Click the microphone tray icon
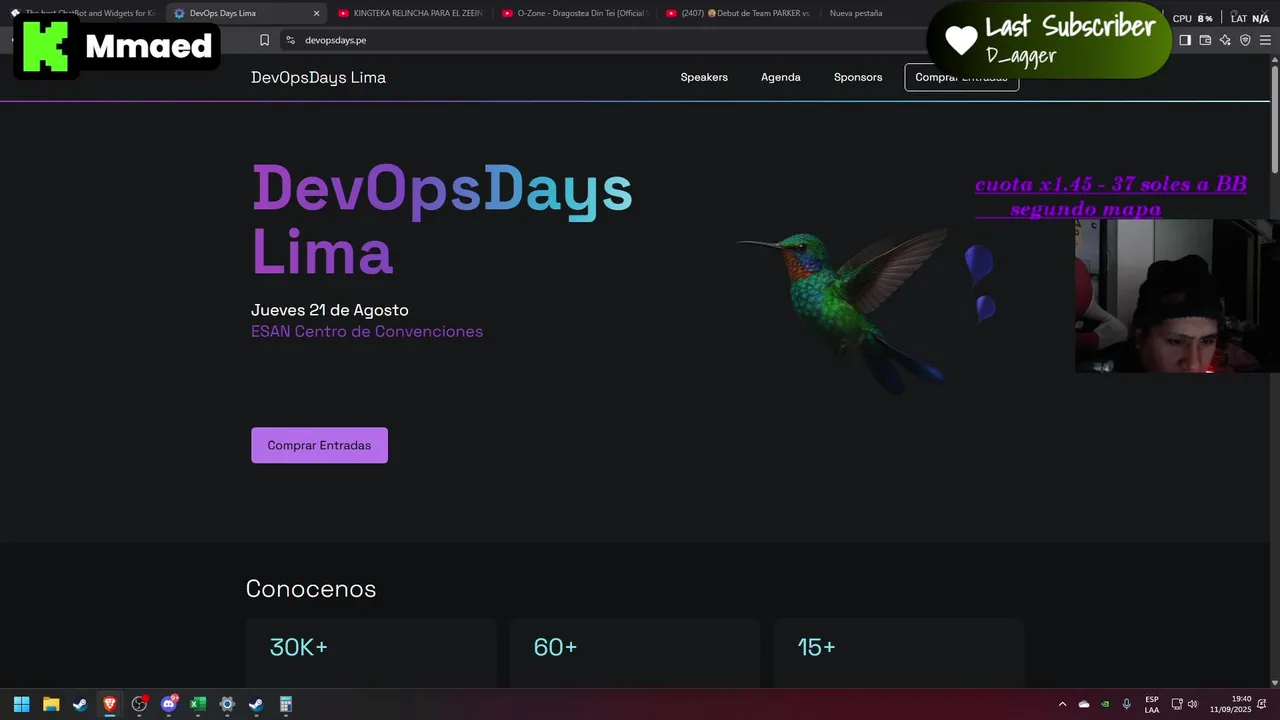This screenshot has height=720, width=1280. (1127, 704)
